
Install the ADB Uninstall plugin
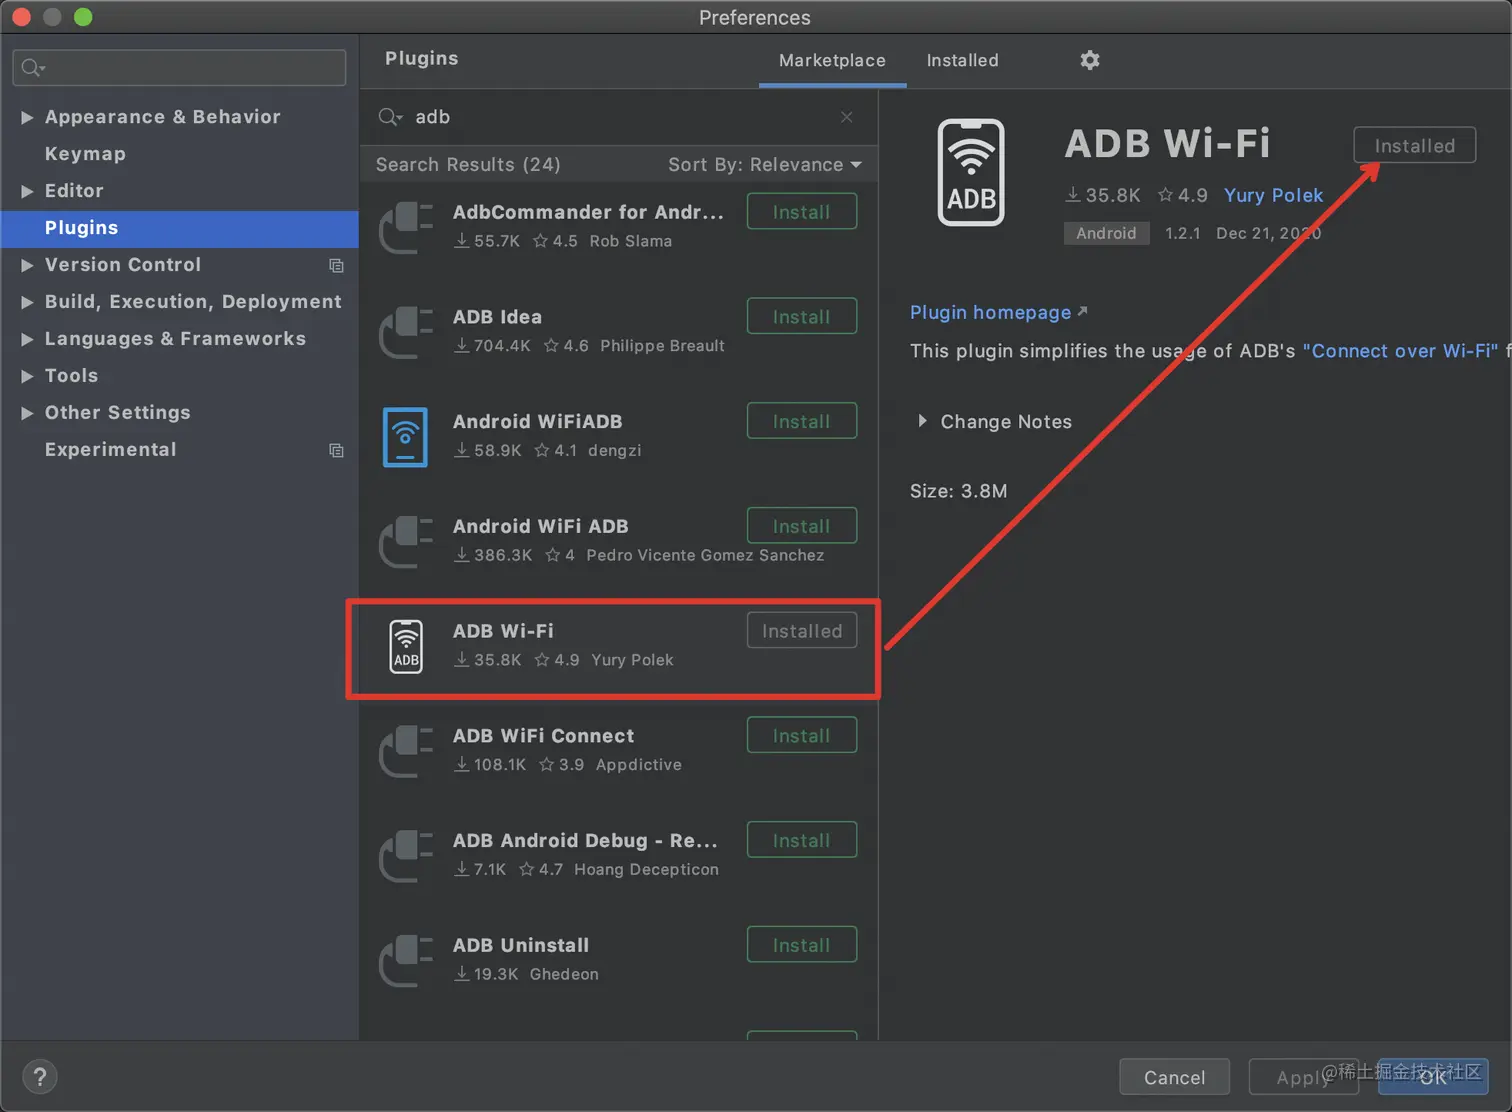[x=802, y=945]
